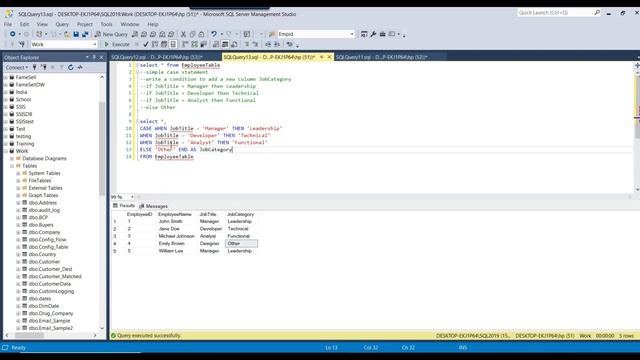This screenshot has width=640, height=360.
Task: Pin the SQLQuery13.sql tab
Action: coord(322,57)
